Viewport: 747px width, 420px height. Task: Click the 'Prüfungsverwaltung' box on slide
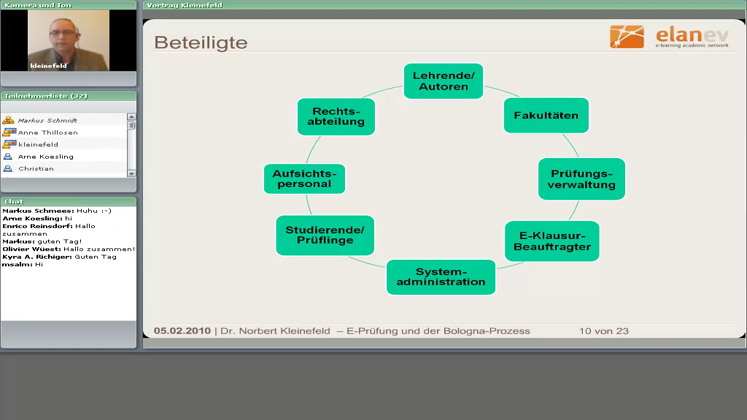click(x=581, y=179)
